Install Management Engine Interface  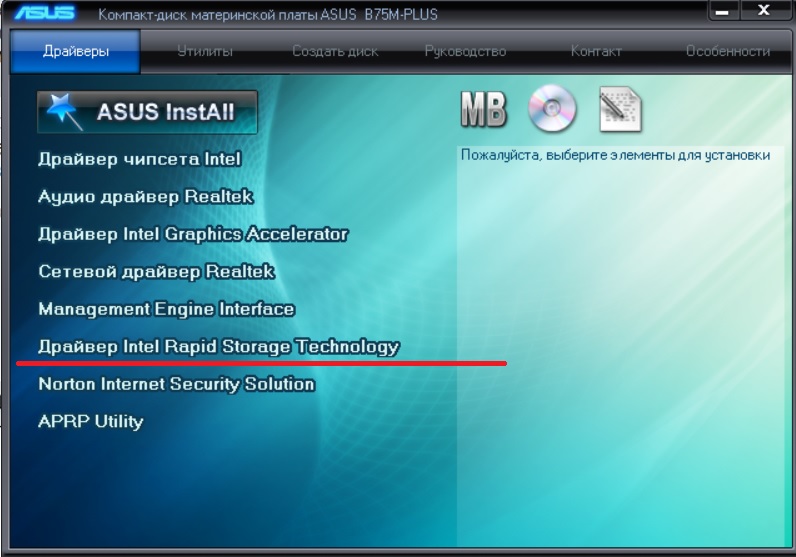coord(167,309)
